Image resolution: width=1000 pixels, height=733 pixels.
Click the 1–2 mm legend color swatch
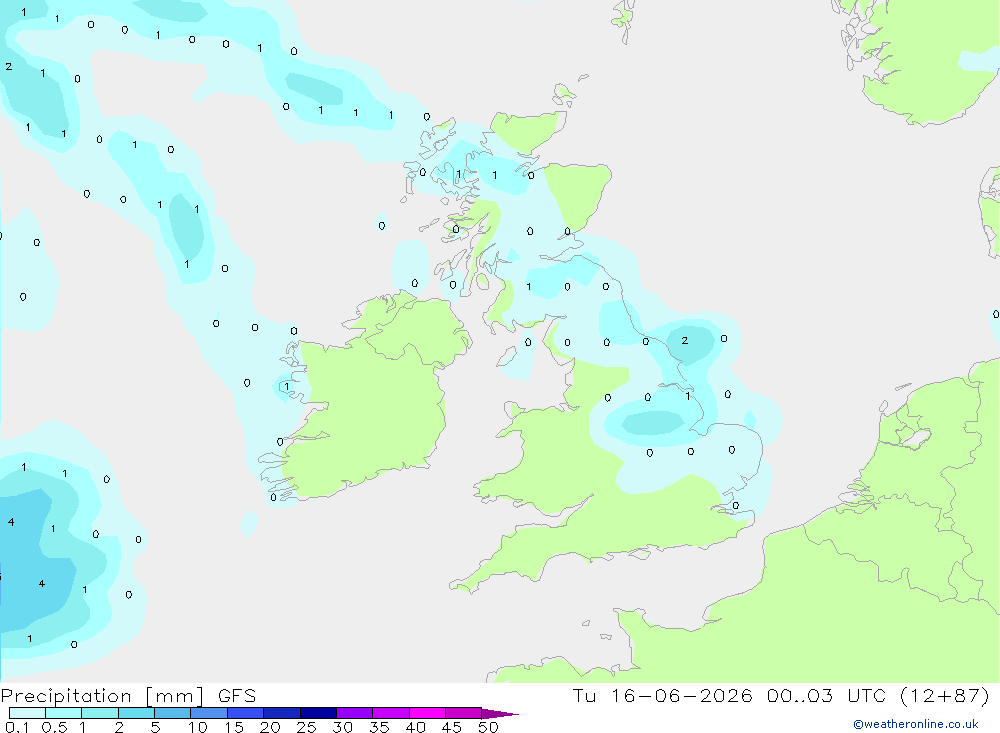coord(100,713)
